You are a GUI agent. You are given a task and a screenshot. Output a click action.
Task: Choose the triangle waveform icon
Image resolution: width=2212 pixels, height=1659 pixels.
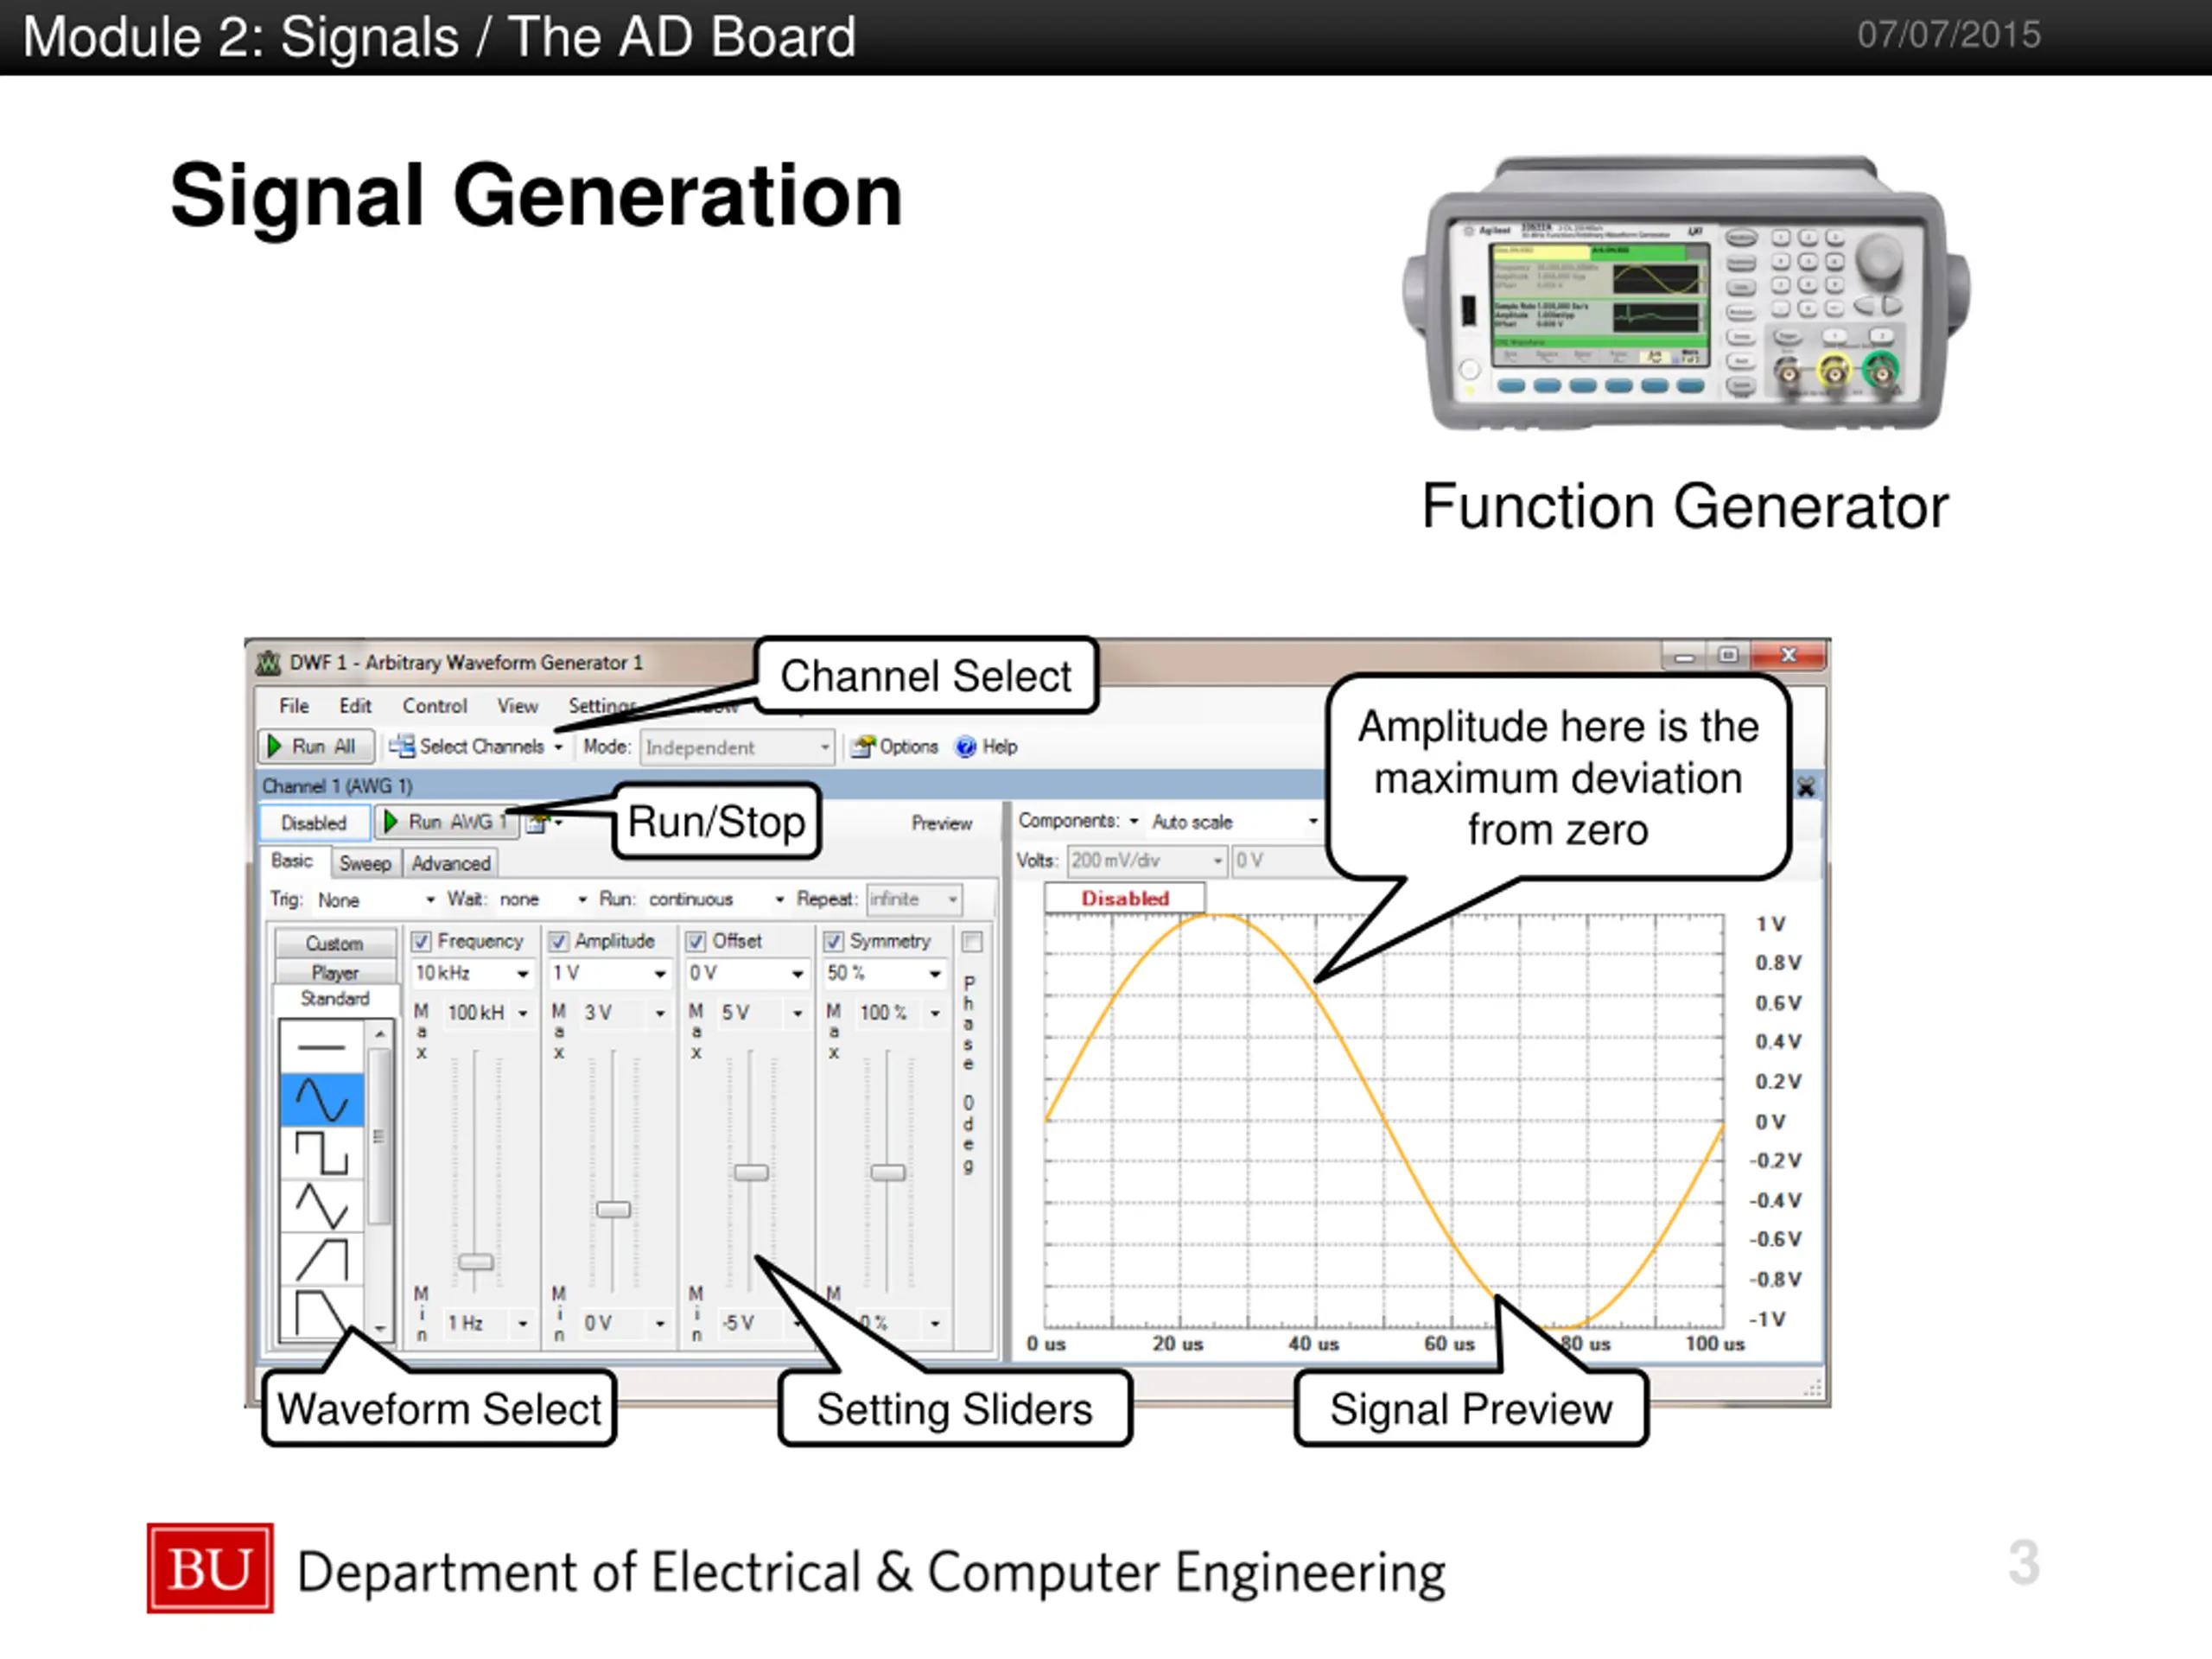pos(321,1206)
